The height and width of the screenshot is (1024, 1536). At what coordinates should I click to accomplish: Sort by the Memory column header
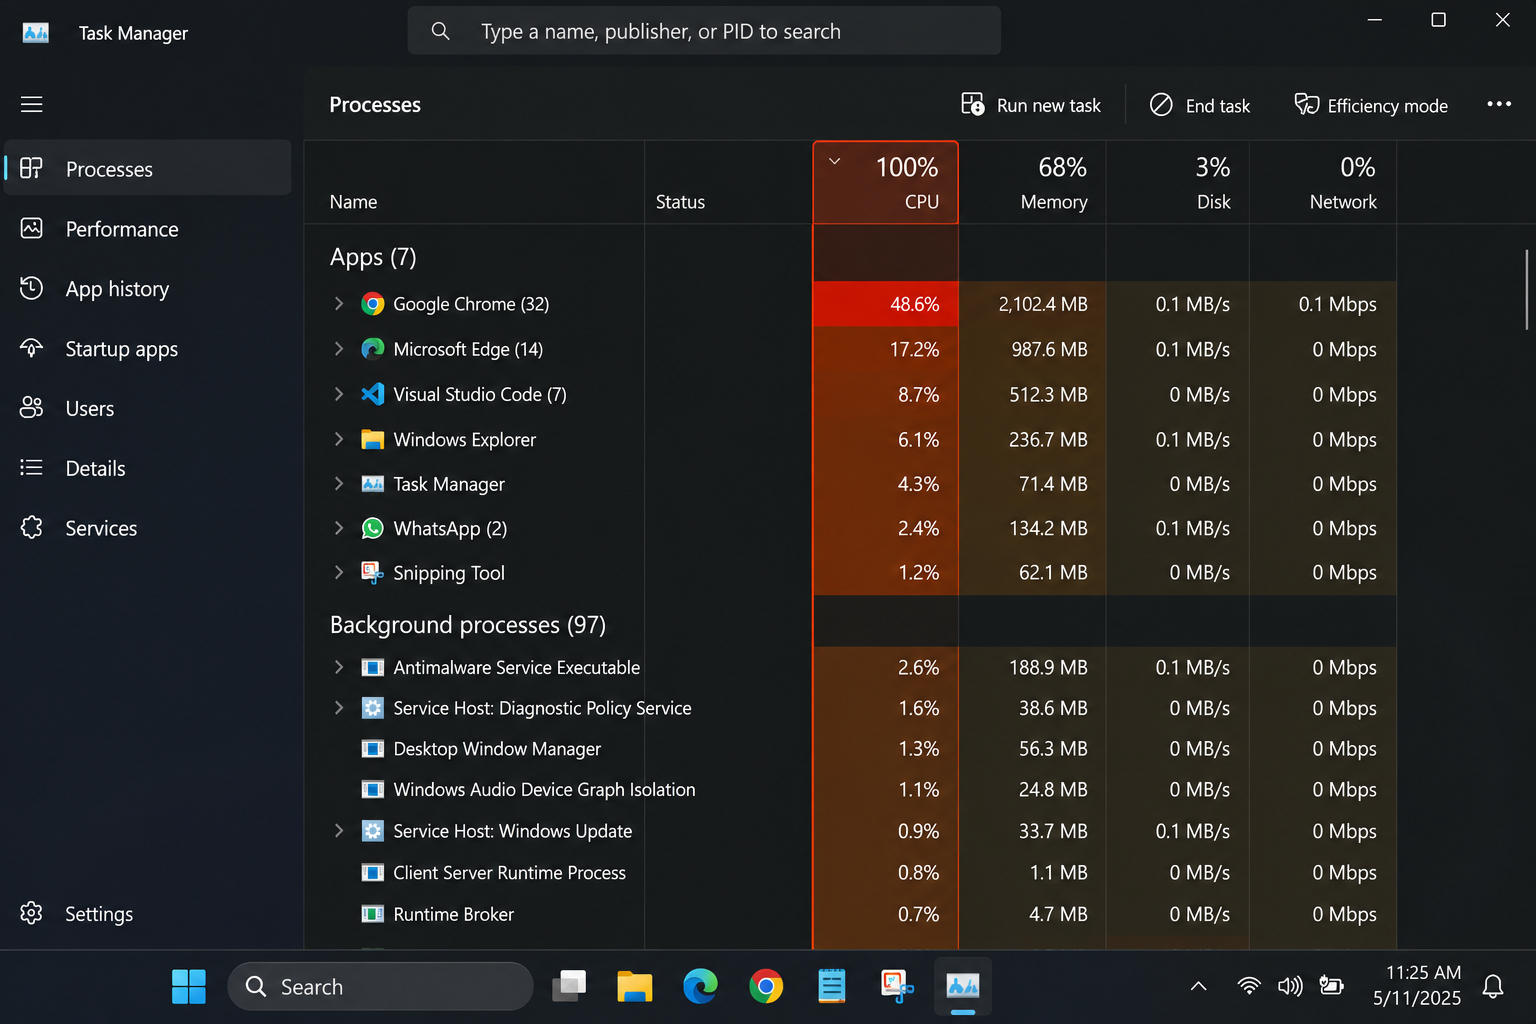point(1032,182)
